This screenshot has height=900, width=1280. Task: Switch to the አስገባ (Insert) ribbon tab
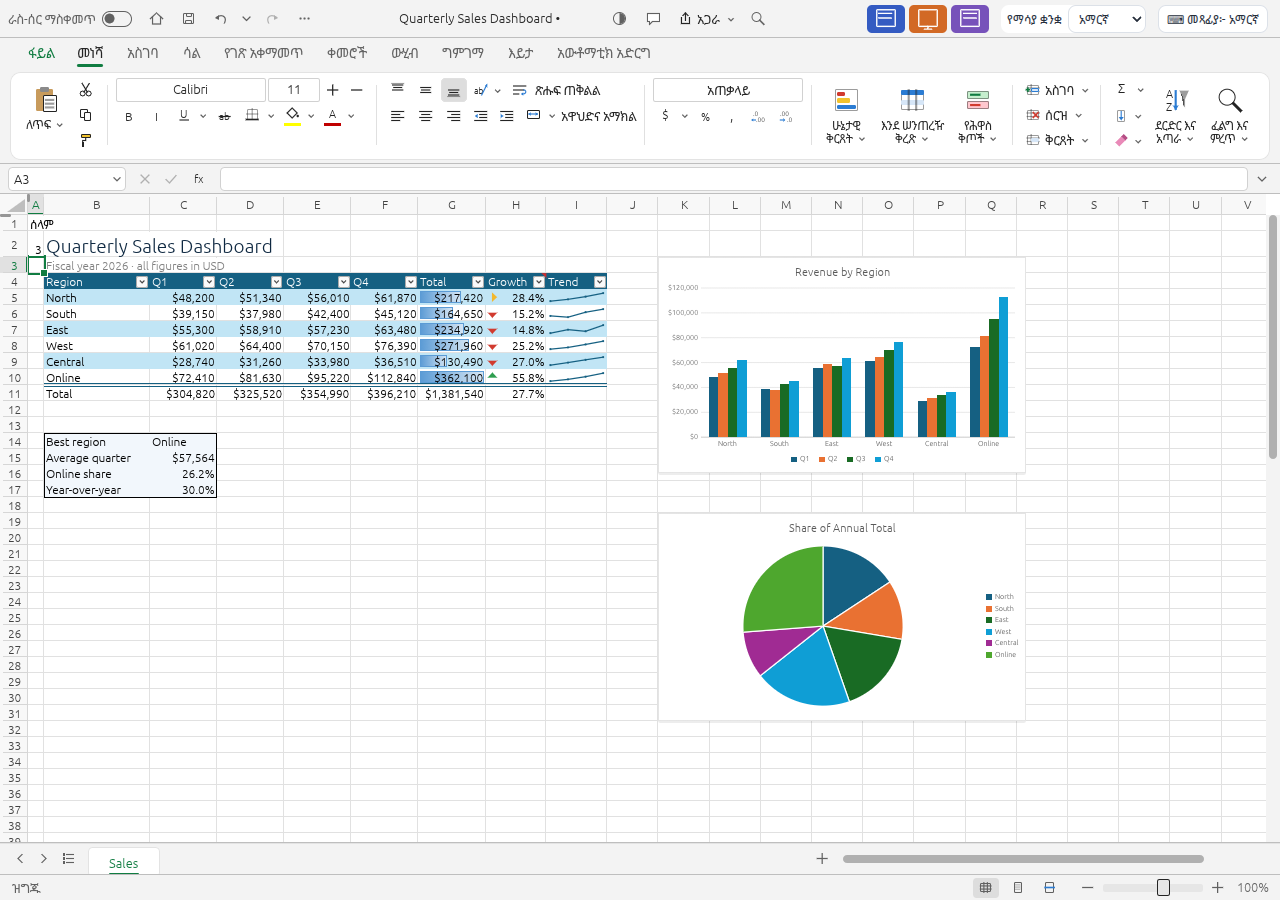(x=143, y=53)
